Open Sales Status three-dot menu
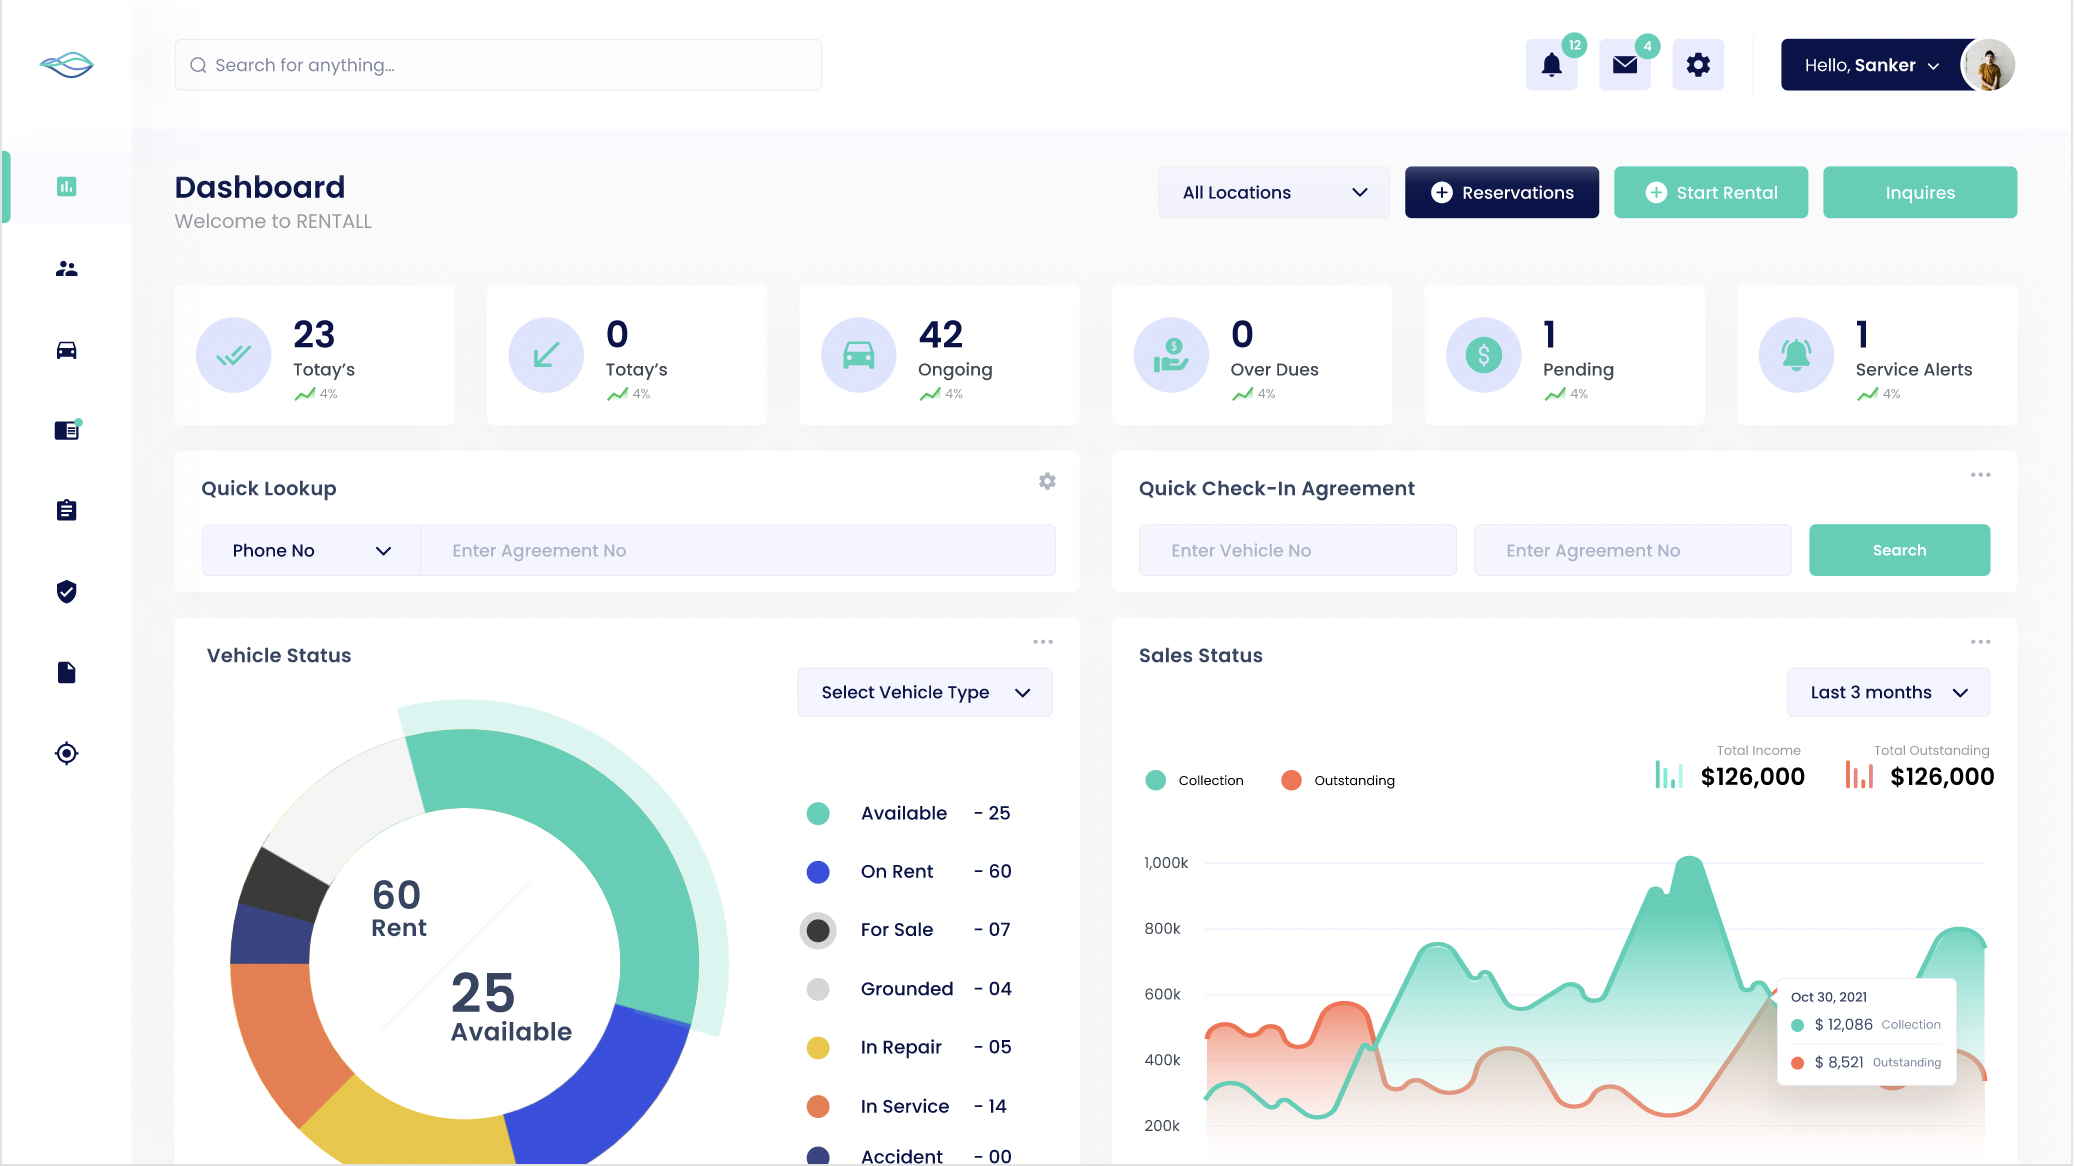The width and height of the screenshot is (2074, 1166). coord(1980,642)
